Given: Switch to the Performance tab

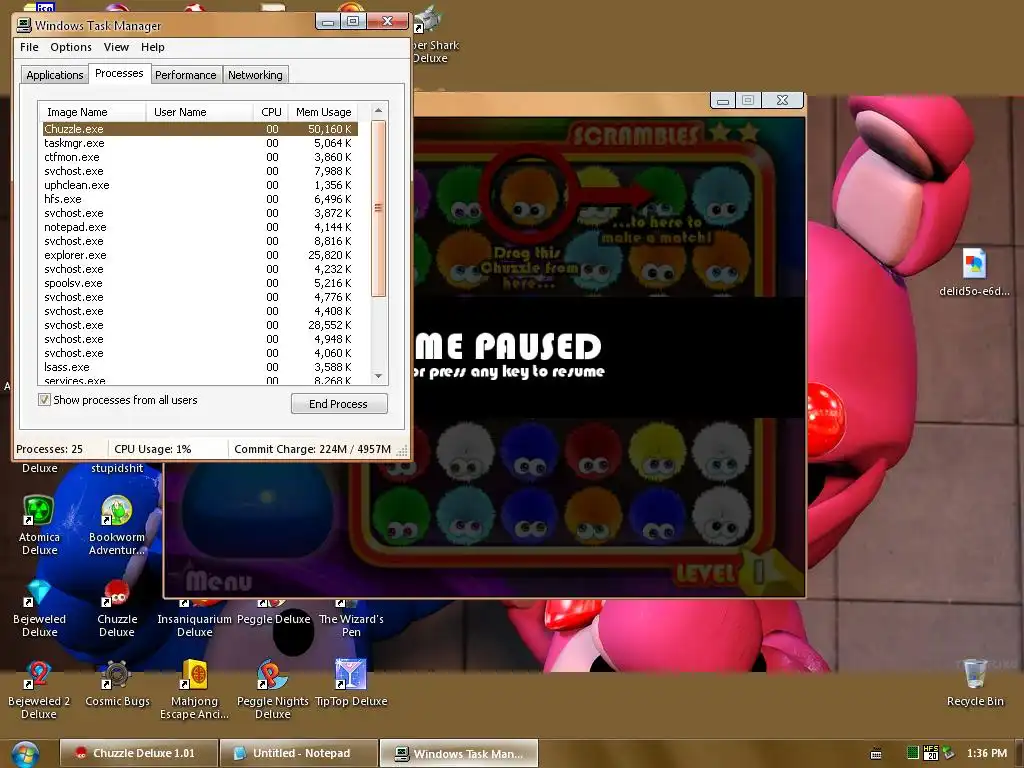Looking at the screenshot, I should point(185,75).
